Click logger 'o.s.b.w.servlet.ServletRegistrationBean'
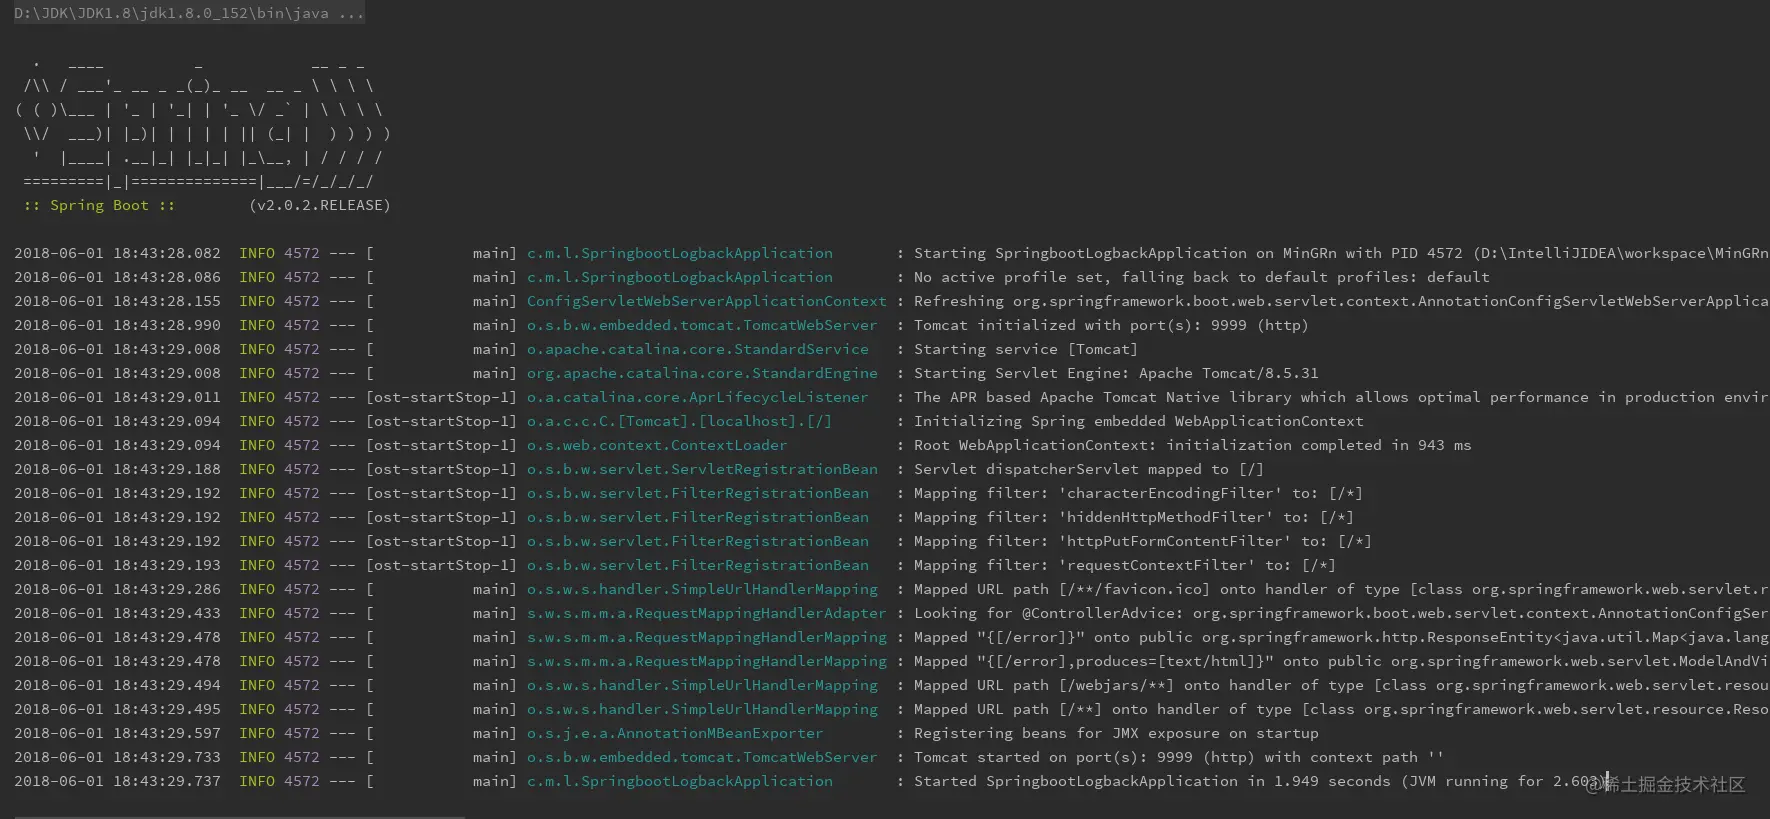Image resolution: width=1770 pixels, height=819 pixels. coord(702,469)
